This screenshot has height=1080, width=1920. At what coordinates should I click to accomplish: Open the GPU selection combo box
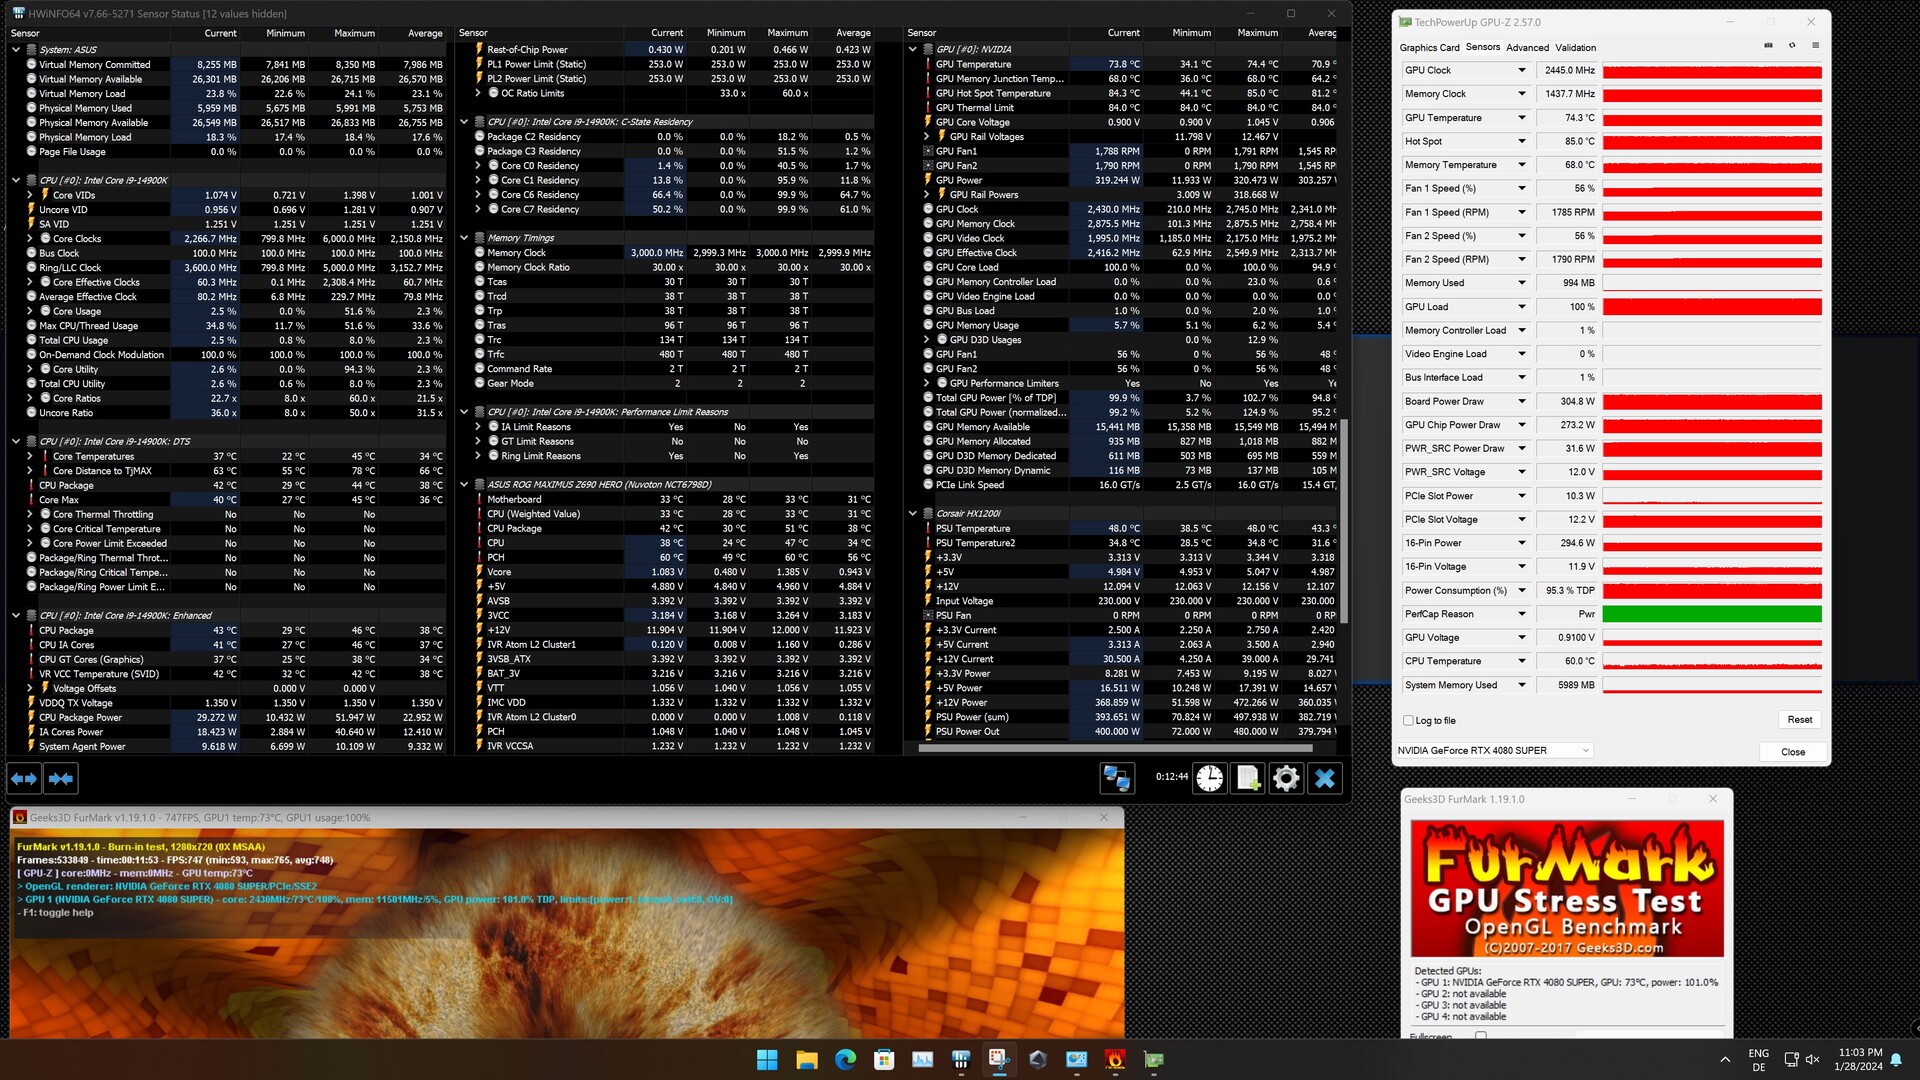[1494, 750]
